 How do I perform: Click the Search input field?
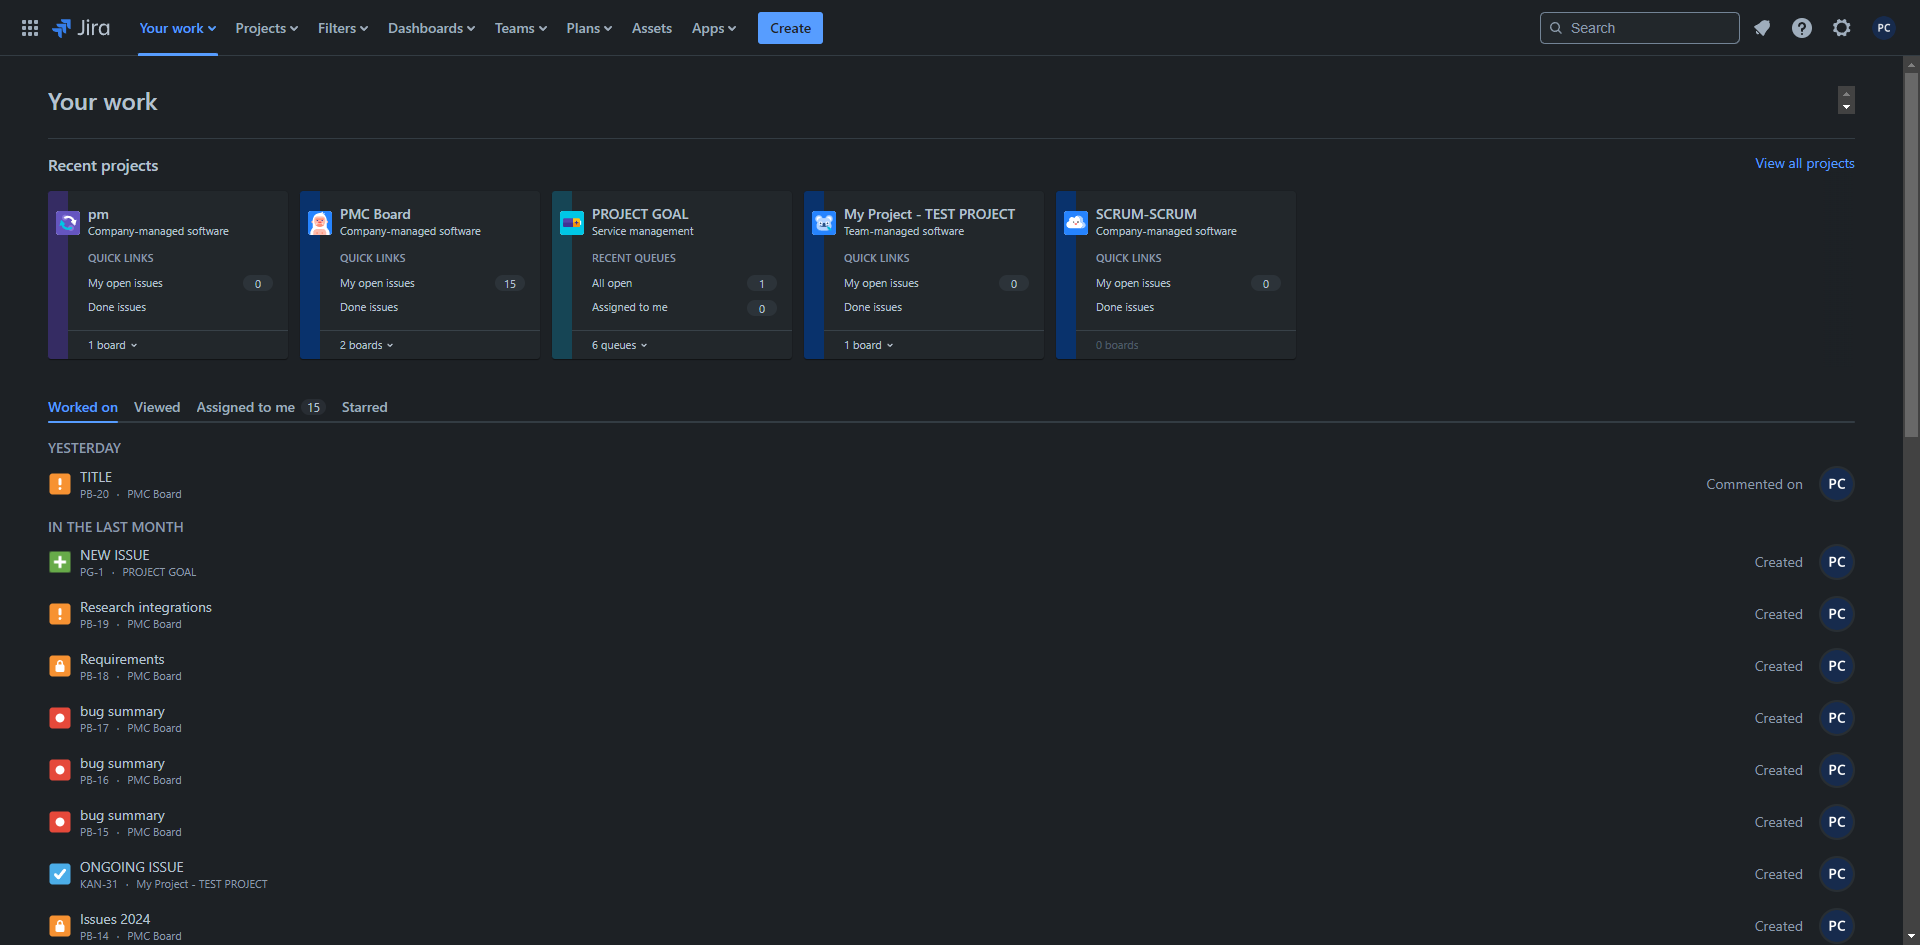1640,28
